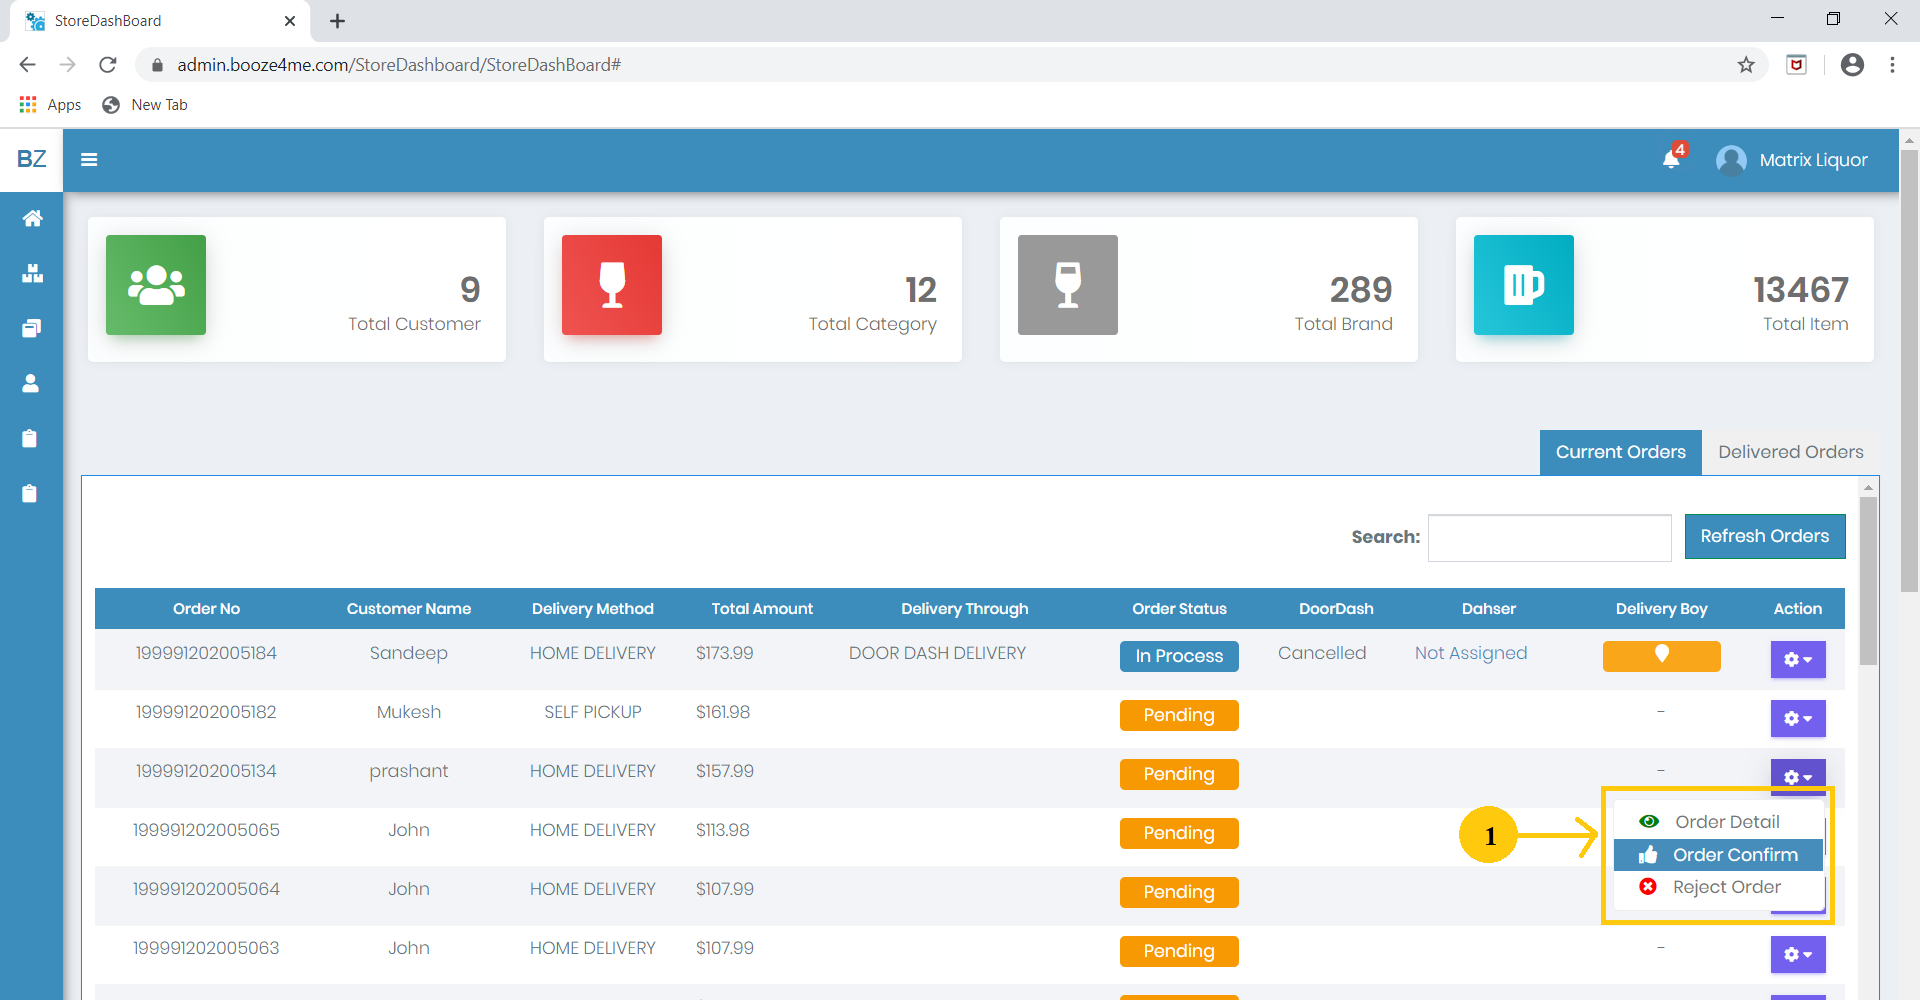Open the stacked cards sidebar icon
The height and width of the screenshot is (1000, 1920).
pos(32,328)
